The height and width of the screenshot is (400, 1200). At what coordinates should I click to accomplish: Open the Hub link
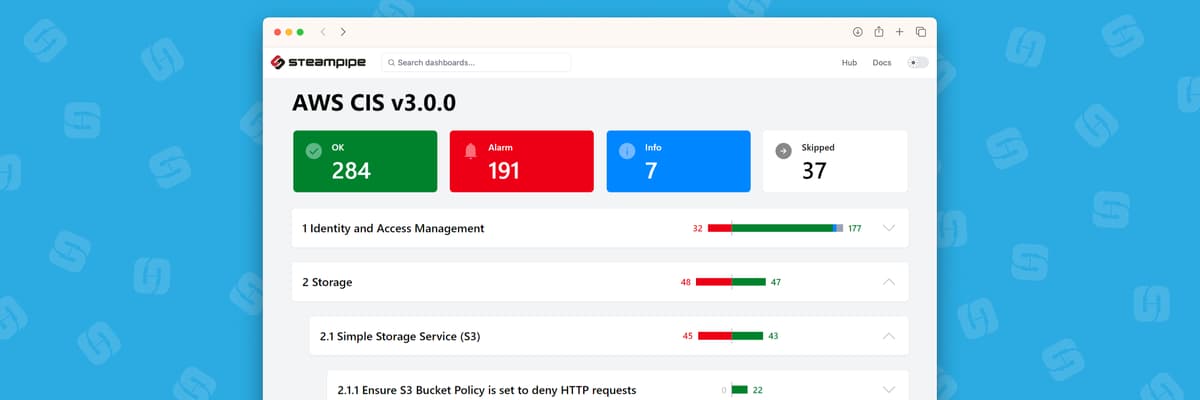(x=849, y=62)
